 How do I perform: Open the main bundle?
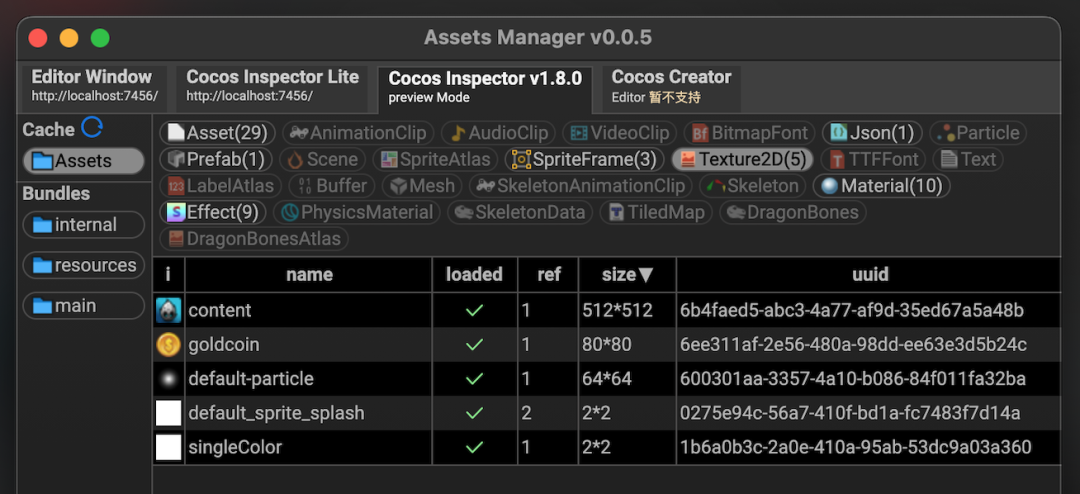pyautogui.click(x=83, y=305)
